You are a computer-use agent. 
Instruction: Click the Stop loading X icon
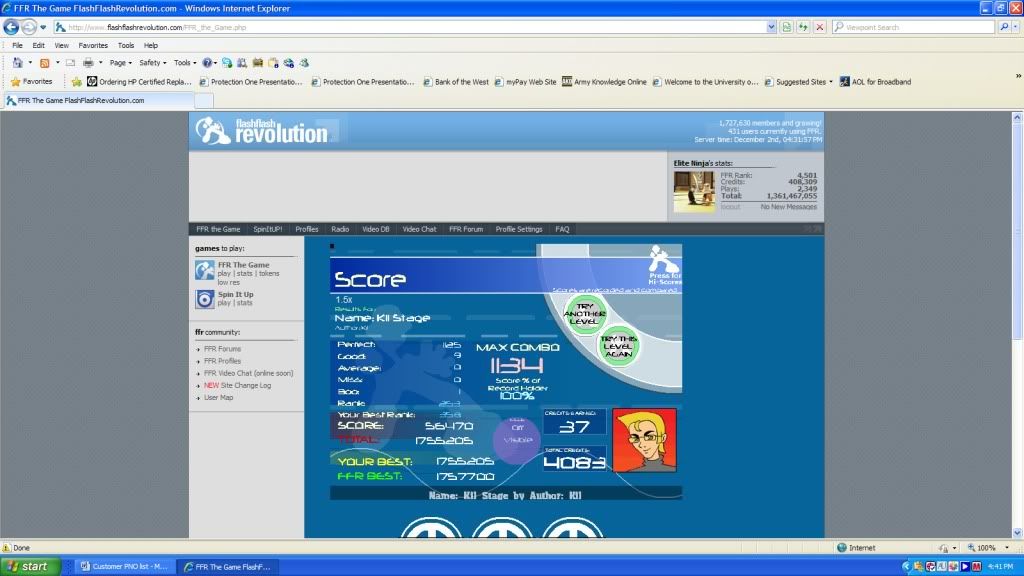[x=819, y=27]
